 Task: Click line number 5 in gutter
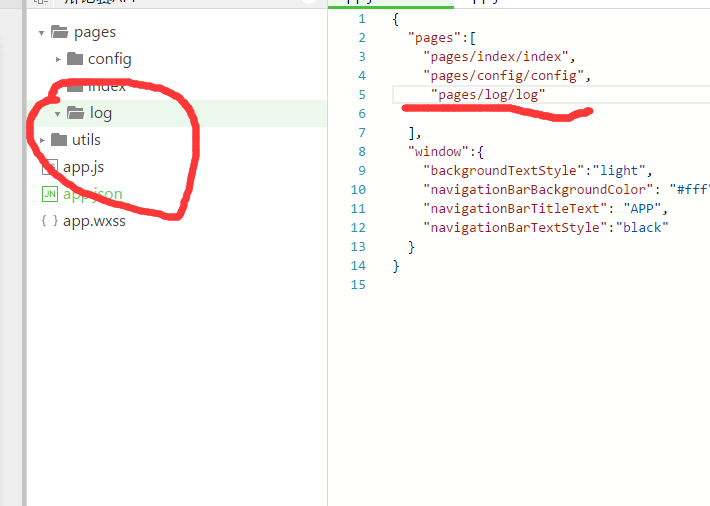tap(361, 94)
